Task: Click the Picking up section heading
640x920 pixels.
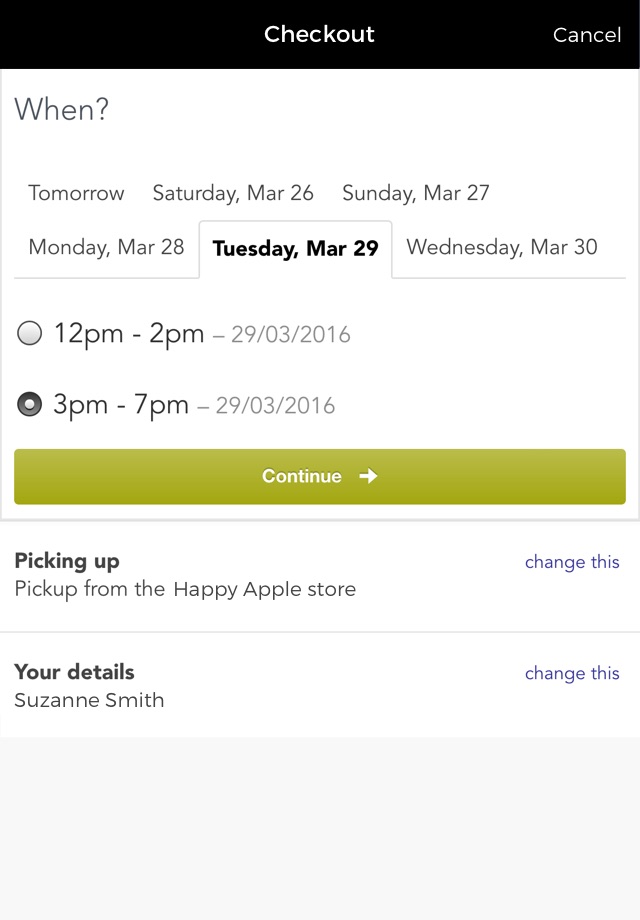Action: (67, 561)
